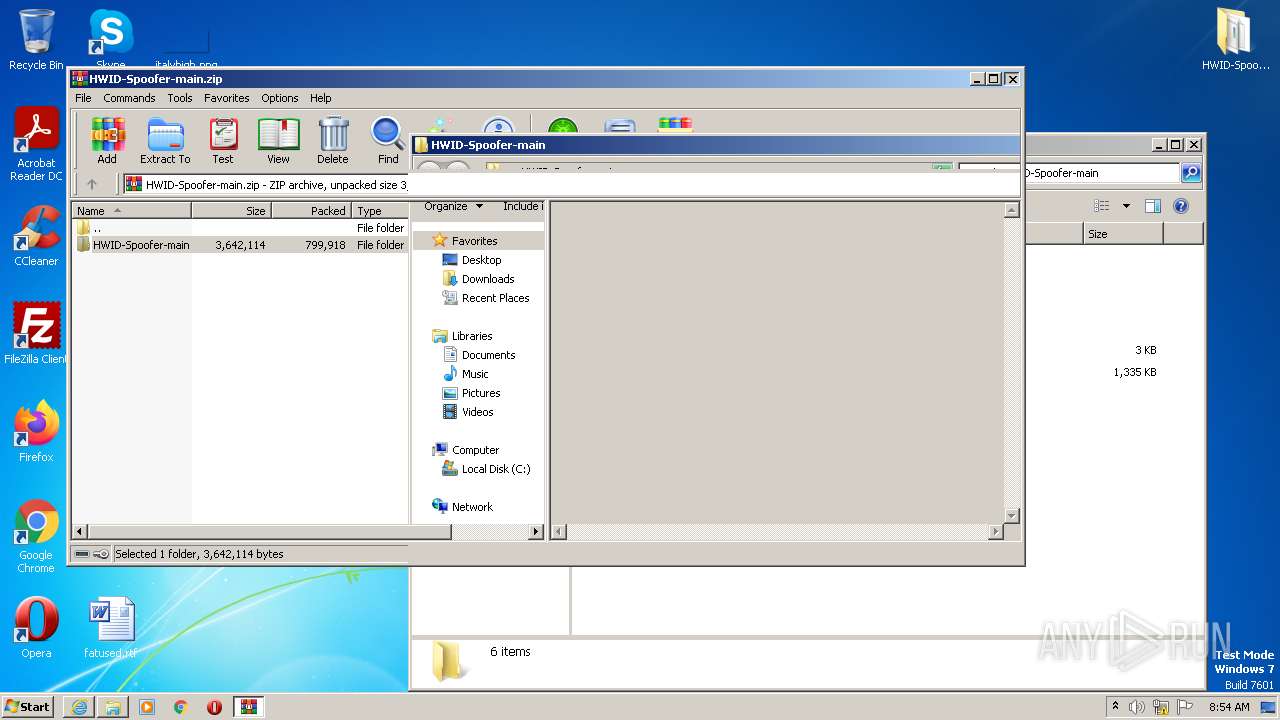Open the Google Chrome desktop shortcut
The width and height of the screenshot is (1280, 720).
[x=36, y=536]
